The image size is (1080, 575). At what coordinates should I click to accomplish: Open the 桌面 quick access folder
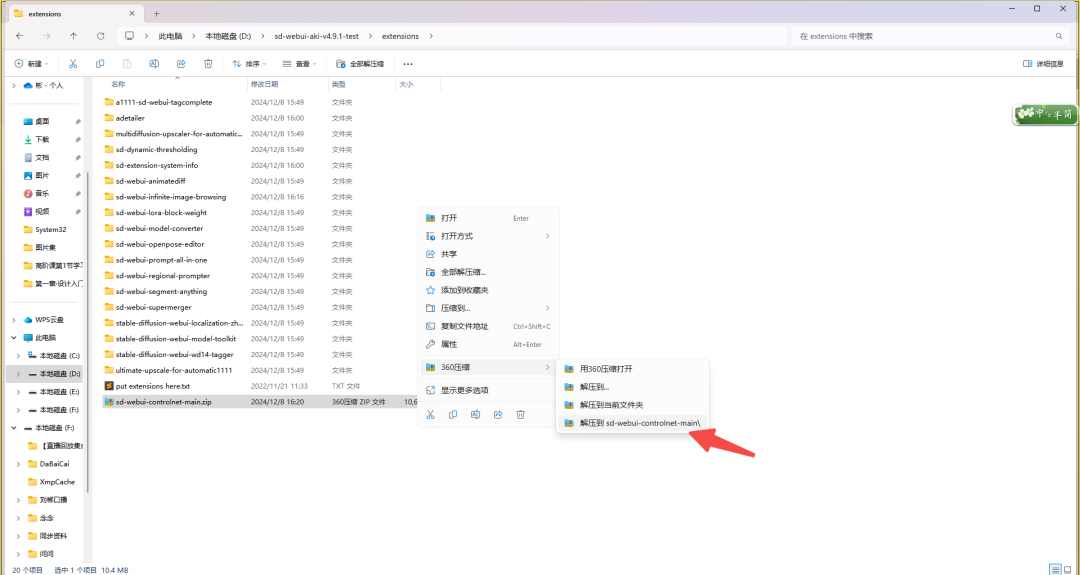[42, 121]
